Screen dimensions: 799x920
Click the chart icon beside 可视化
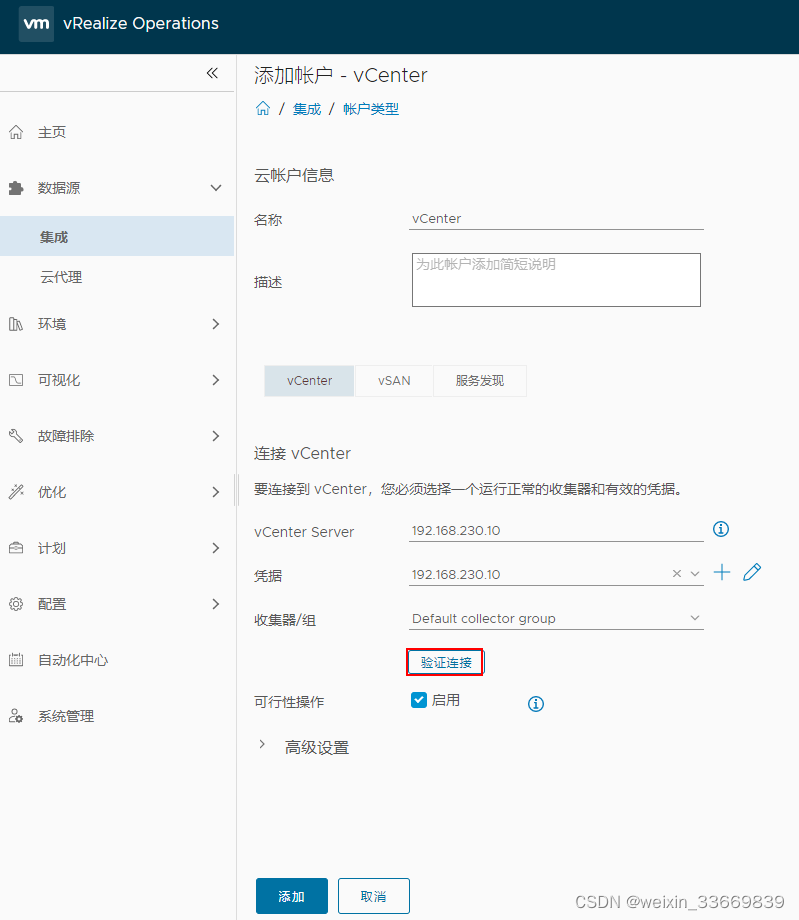[x=16, y=380]
